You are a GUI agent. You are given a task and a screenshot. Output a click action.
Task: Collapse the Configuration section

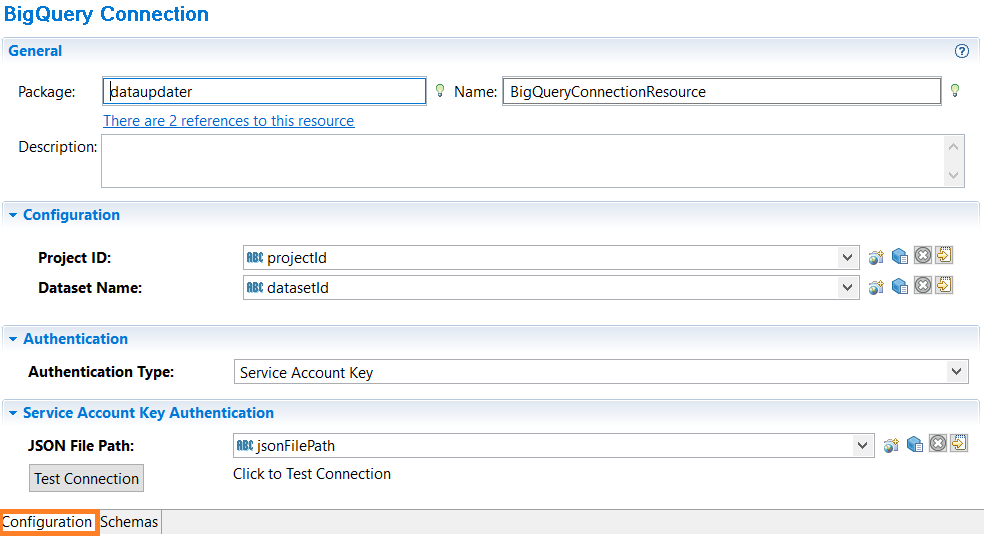[x=13, y=215]
